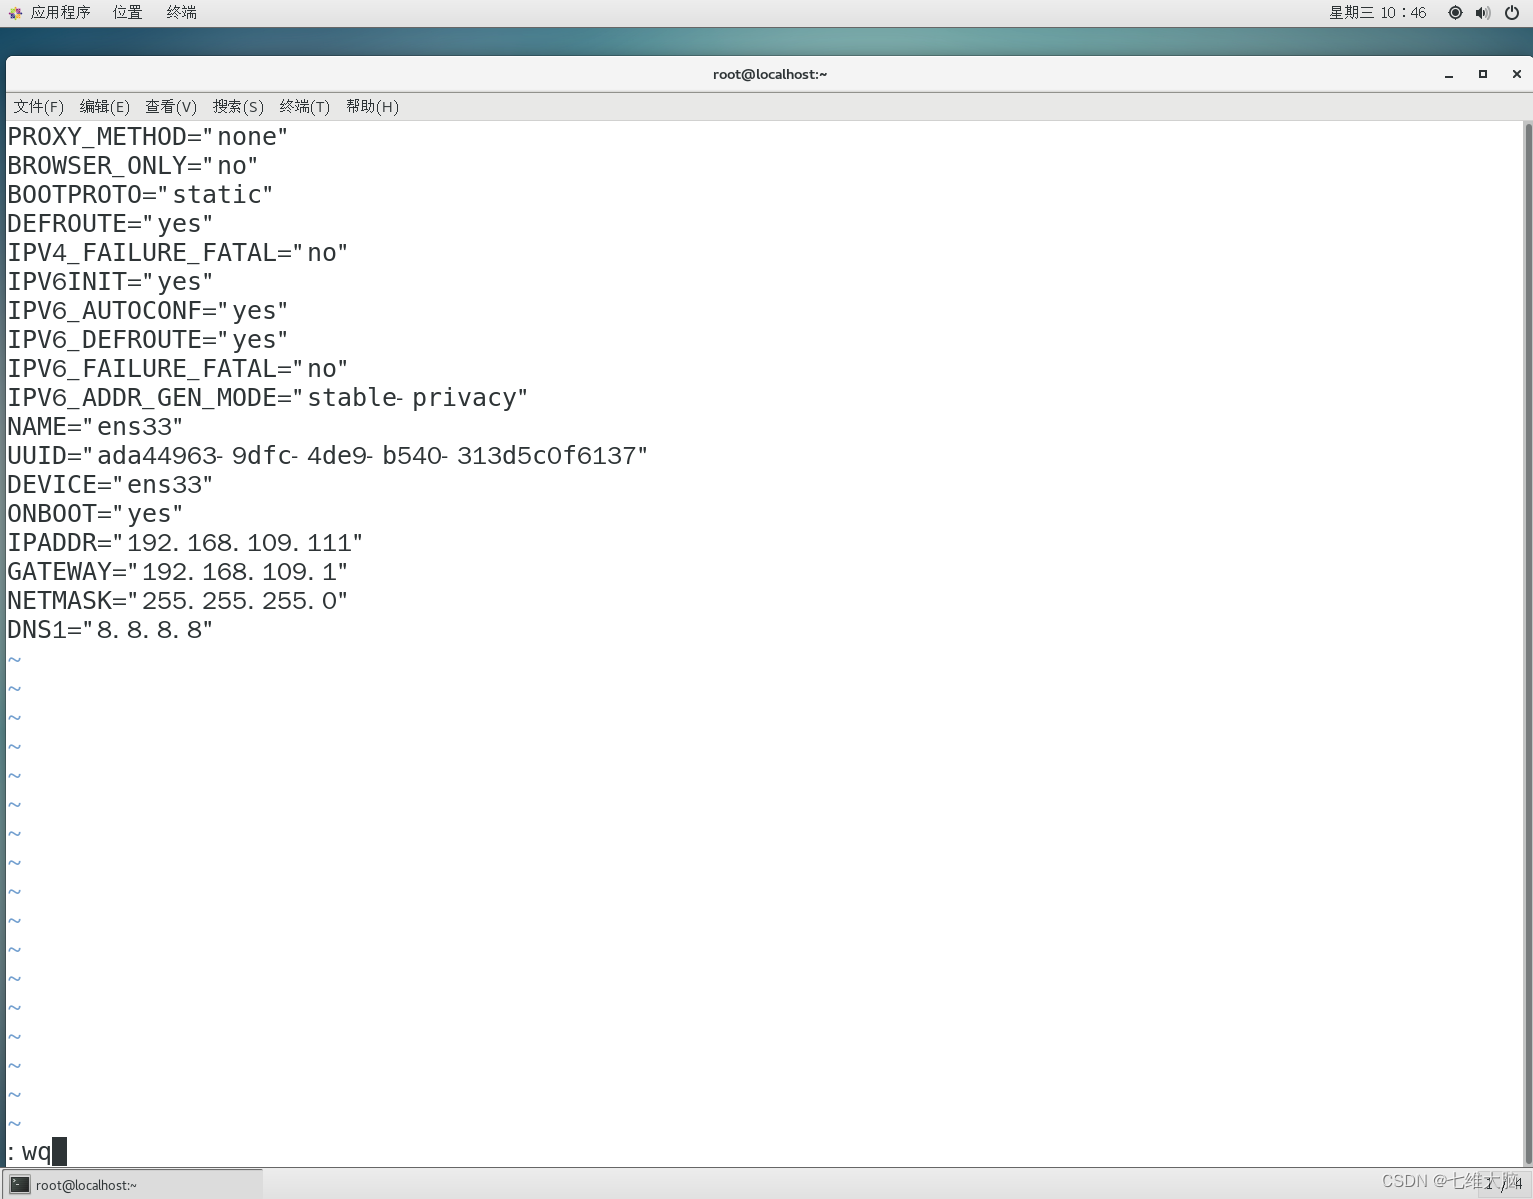The height and width of the screenshot is (1199, 1533).
Task: Click the root@localhost taskbar button
Action: 132,1185
